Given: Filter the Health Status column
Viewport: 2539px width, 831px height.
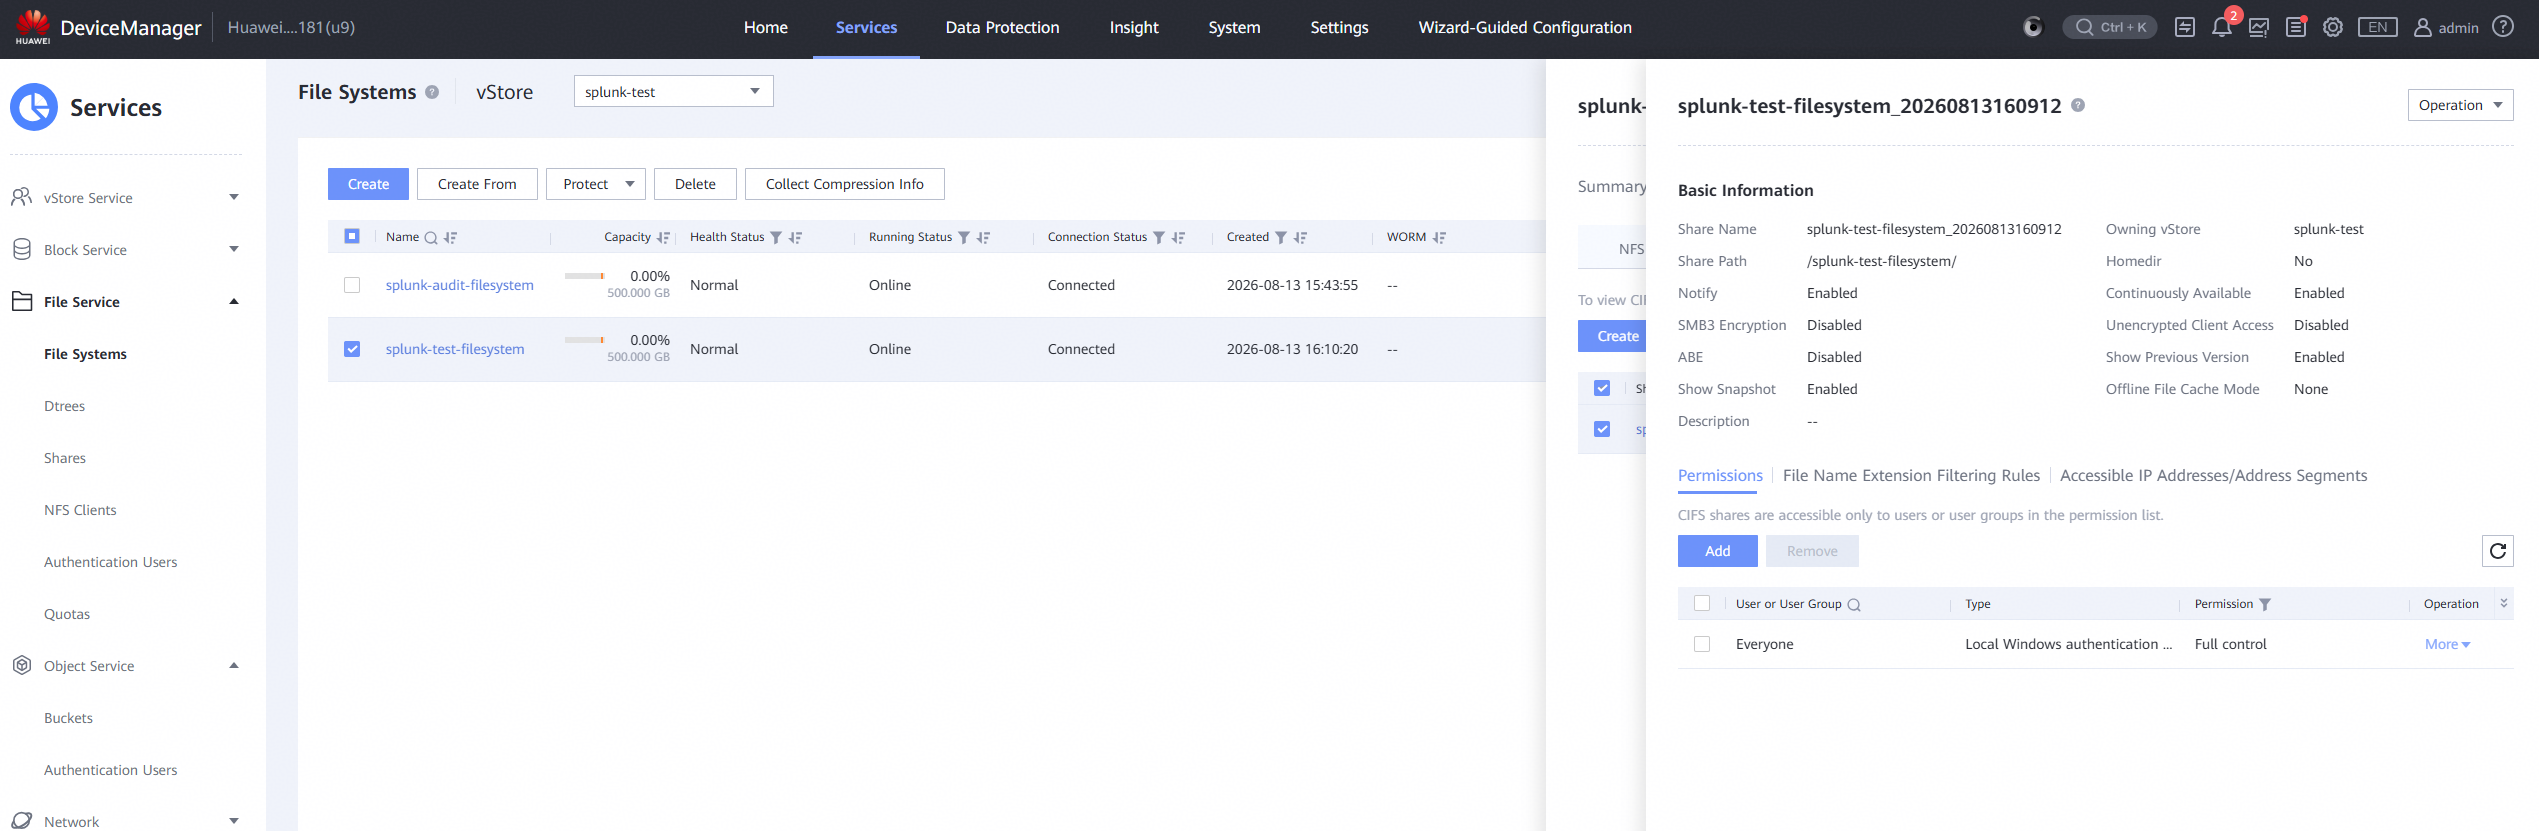Looking at the screenshot, I should pos(776,238).
